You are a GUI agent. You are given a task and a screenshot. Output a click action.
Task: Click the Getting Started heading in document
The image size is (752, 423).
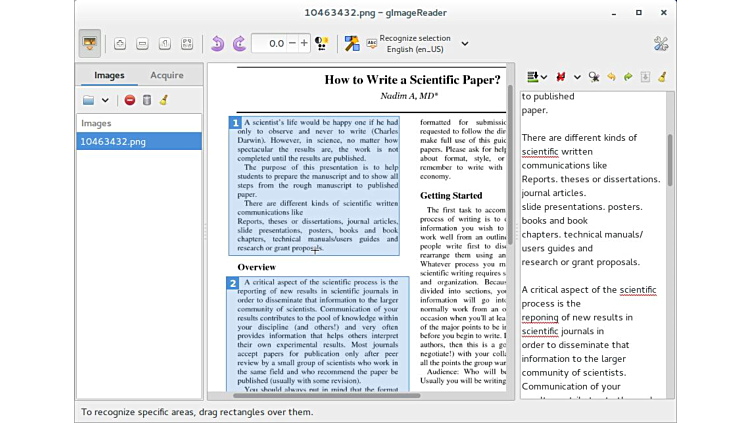click(451, 196)
